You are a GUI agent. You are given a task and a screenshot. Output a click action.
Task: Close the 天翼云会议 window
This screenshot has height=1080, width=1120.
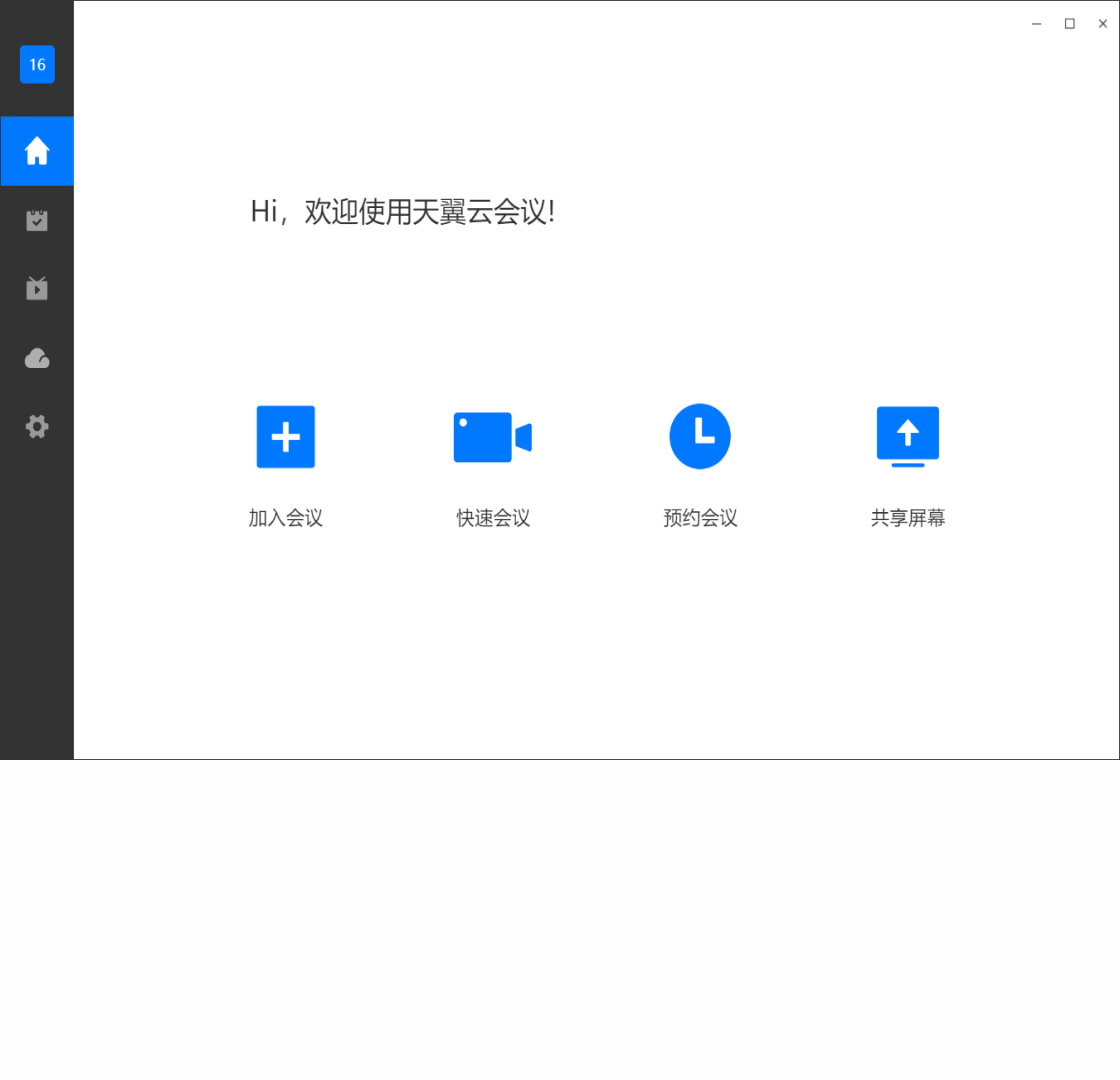pyautogui.click(x=1103, y=24)
